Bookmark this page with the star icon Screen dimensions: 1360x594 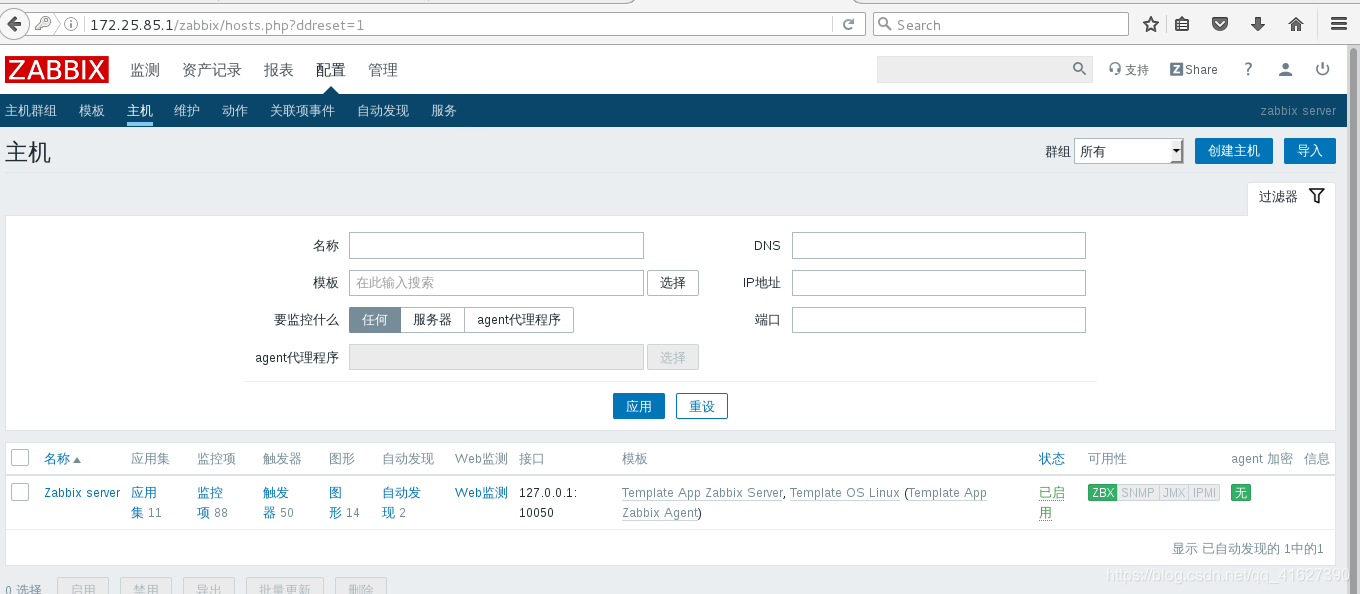[x=1151, y=24]
